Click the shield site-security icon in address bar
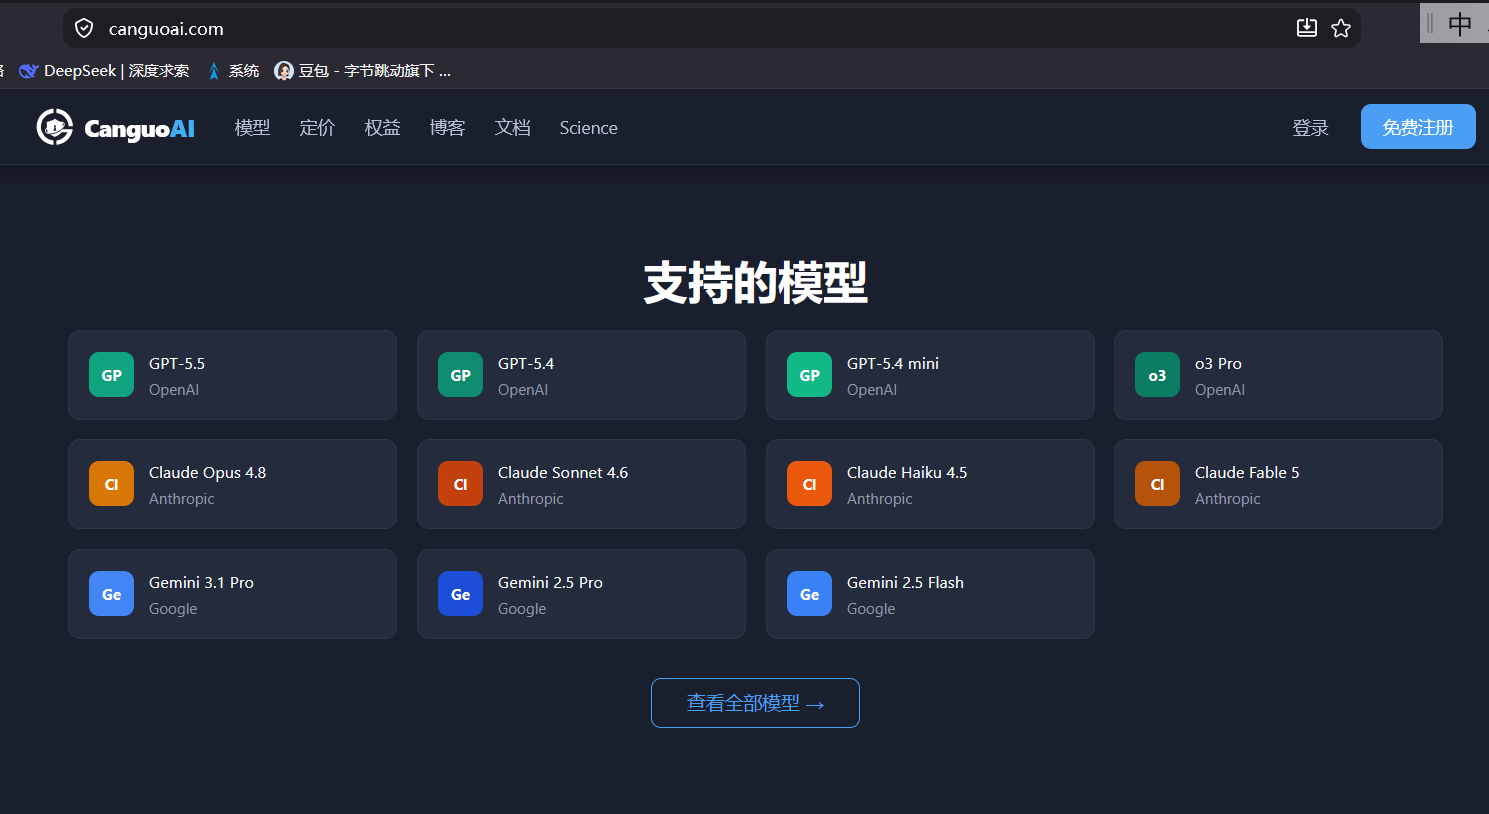This screenshot has height=814, width=1489. [x=84, y=28]
